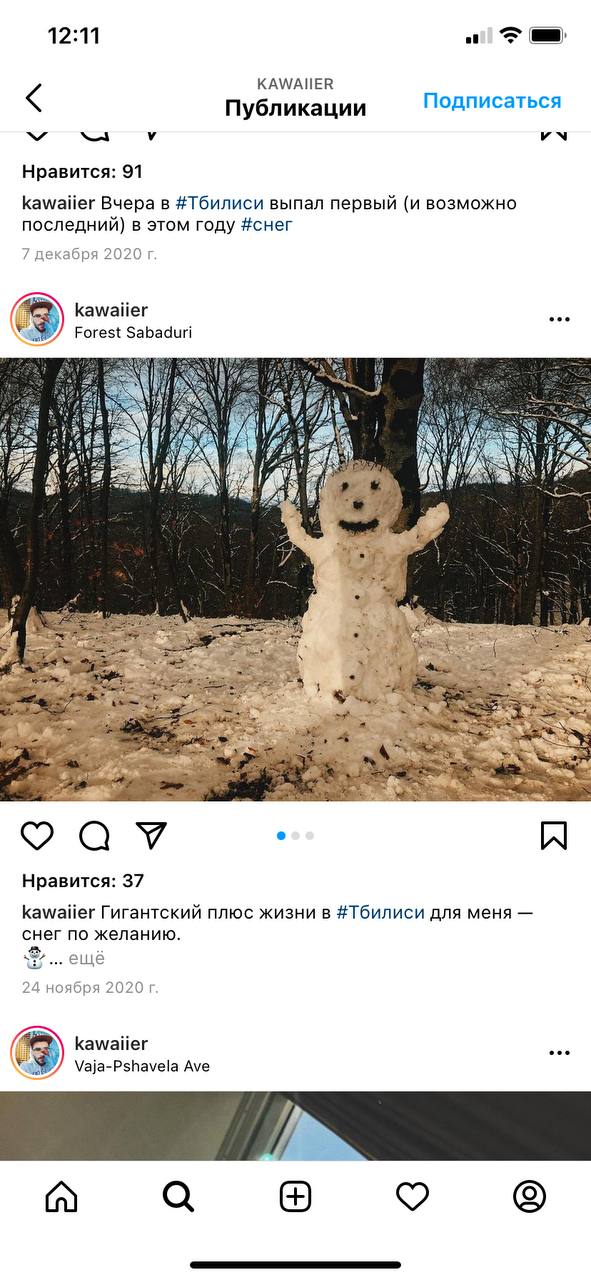The image size is (591, 1280).
Task: Tap the kawaiier avatar on the Forest Sabaduri post
Action: point(37,320)
